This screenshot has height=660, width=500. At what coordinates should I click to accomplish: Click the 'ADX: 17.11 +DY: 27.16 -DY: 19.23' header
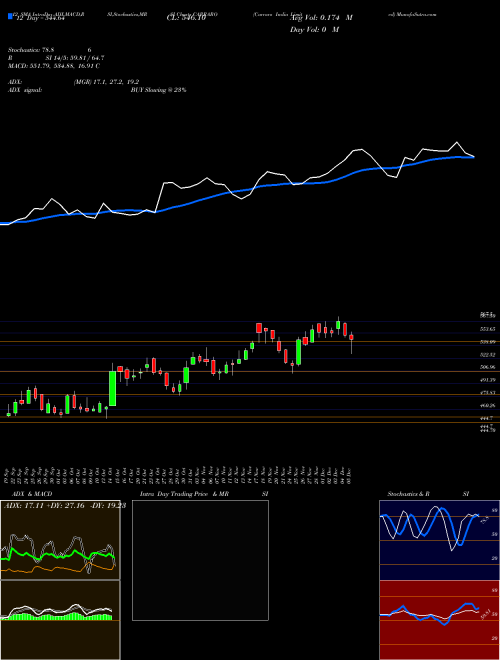tap(65, 506)
